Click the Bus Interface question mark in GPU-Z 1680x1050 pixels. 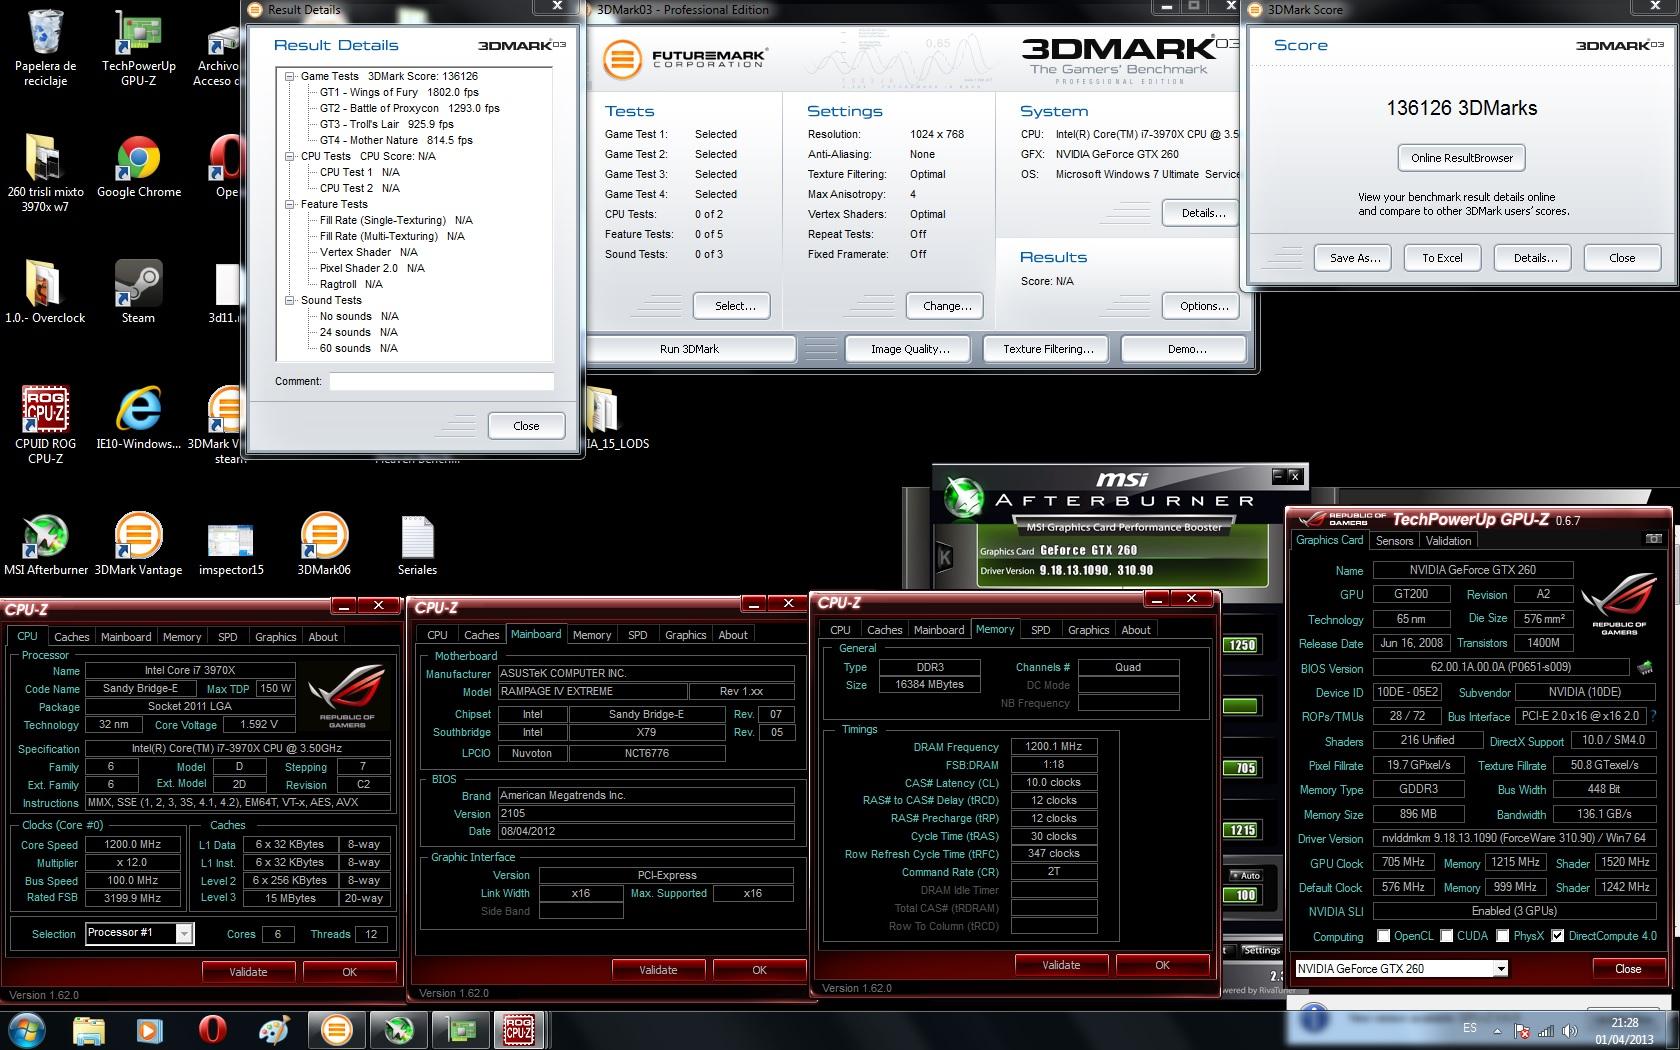[x=1654, y=716]
